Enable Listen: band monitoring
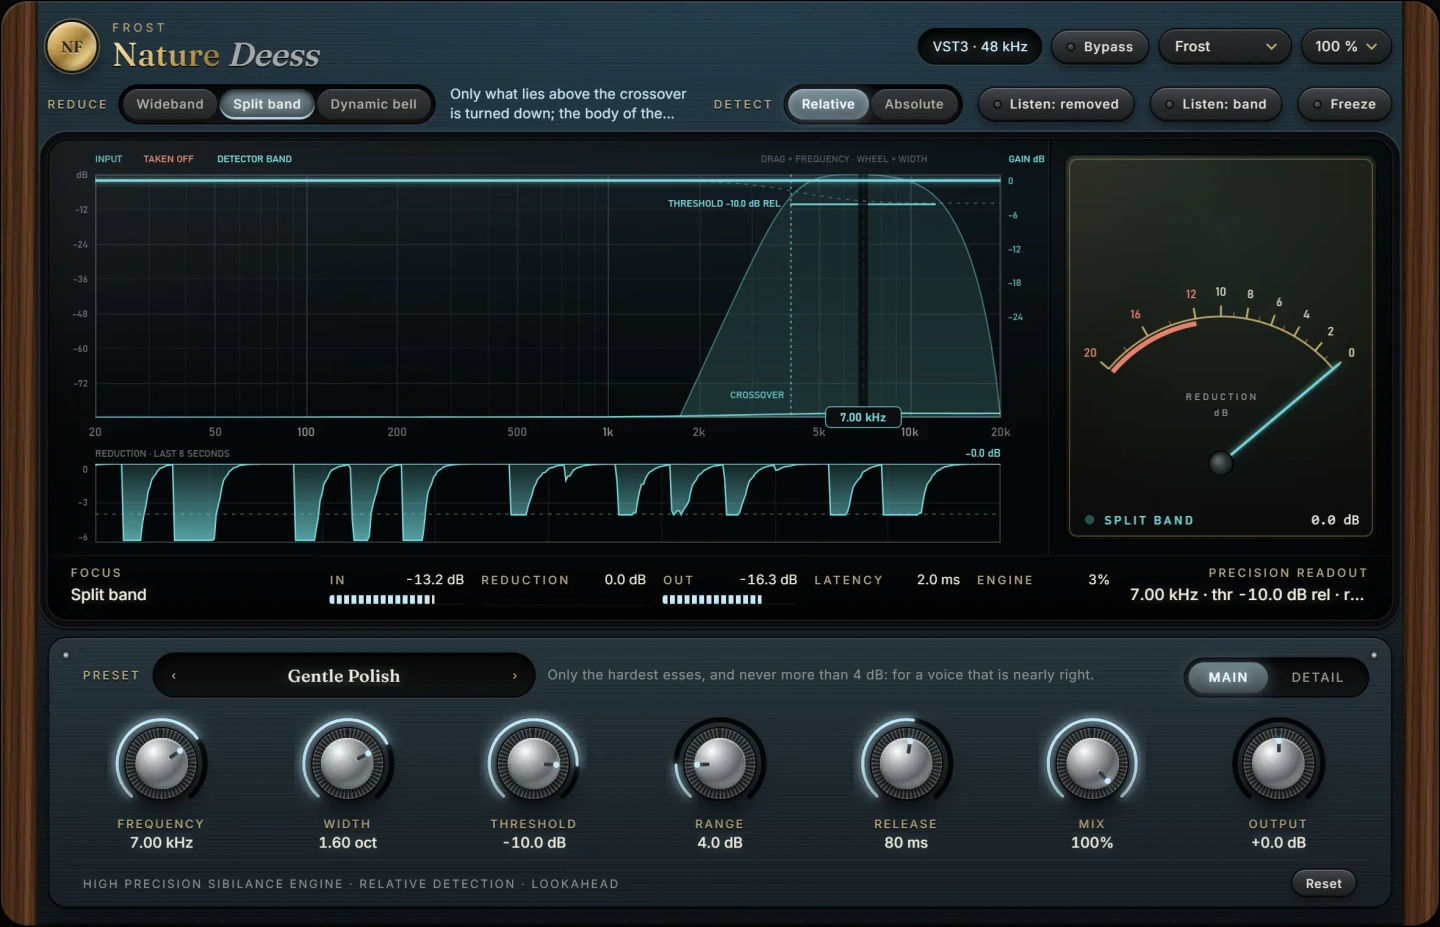 coord(1216,104)
